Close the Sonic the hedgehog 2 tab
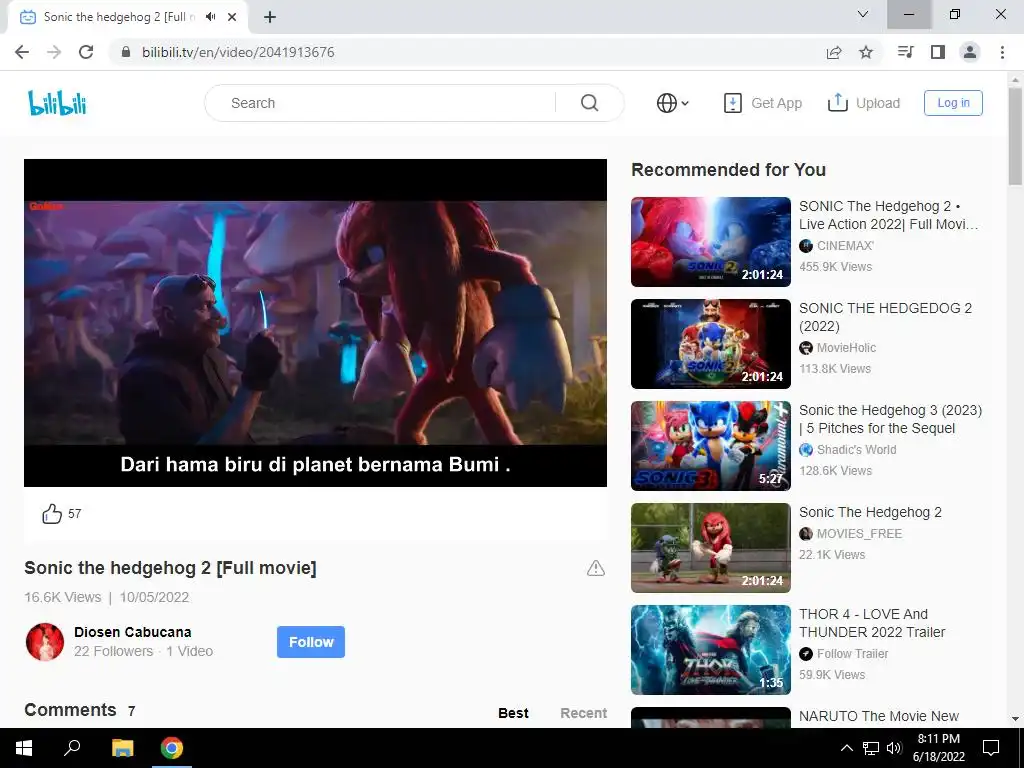 (232, 17)
